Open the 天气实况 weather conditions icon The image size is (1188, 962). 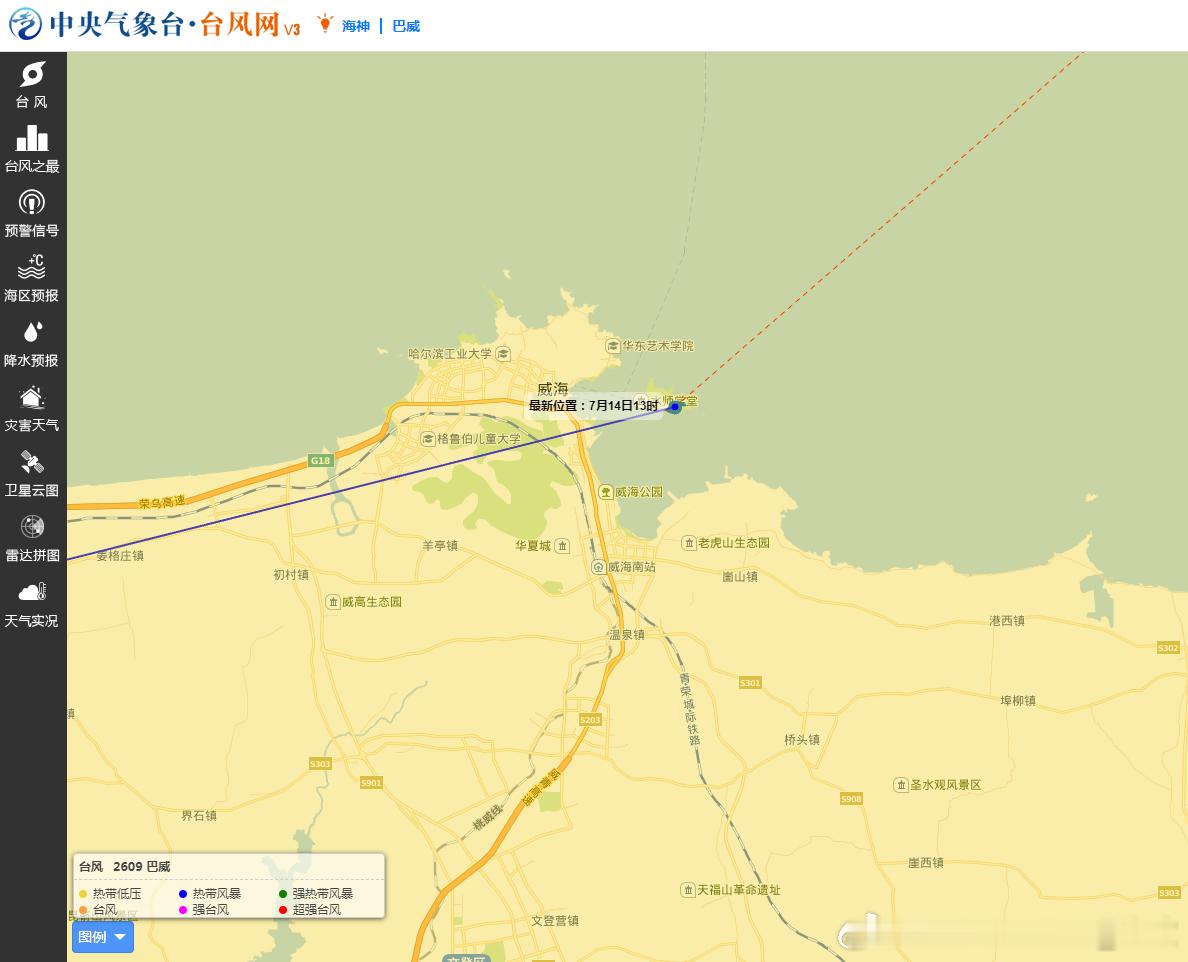tap(32, 591)
